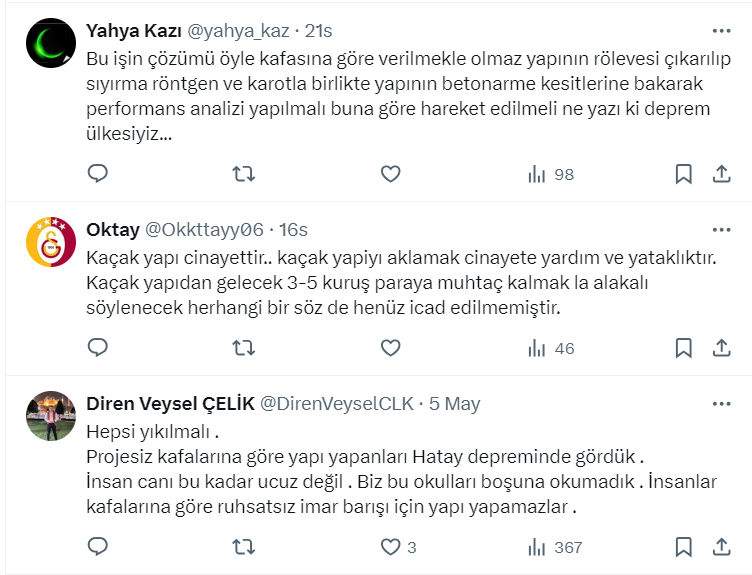The width and height of the screenshot is (752, 575).
Task: Open the @Okkttayy06 profile handle
Action: click(x=205, y=230)
